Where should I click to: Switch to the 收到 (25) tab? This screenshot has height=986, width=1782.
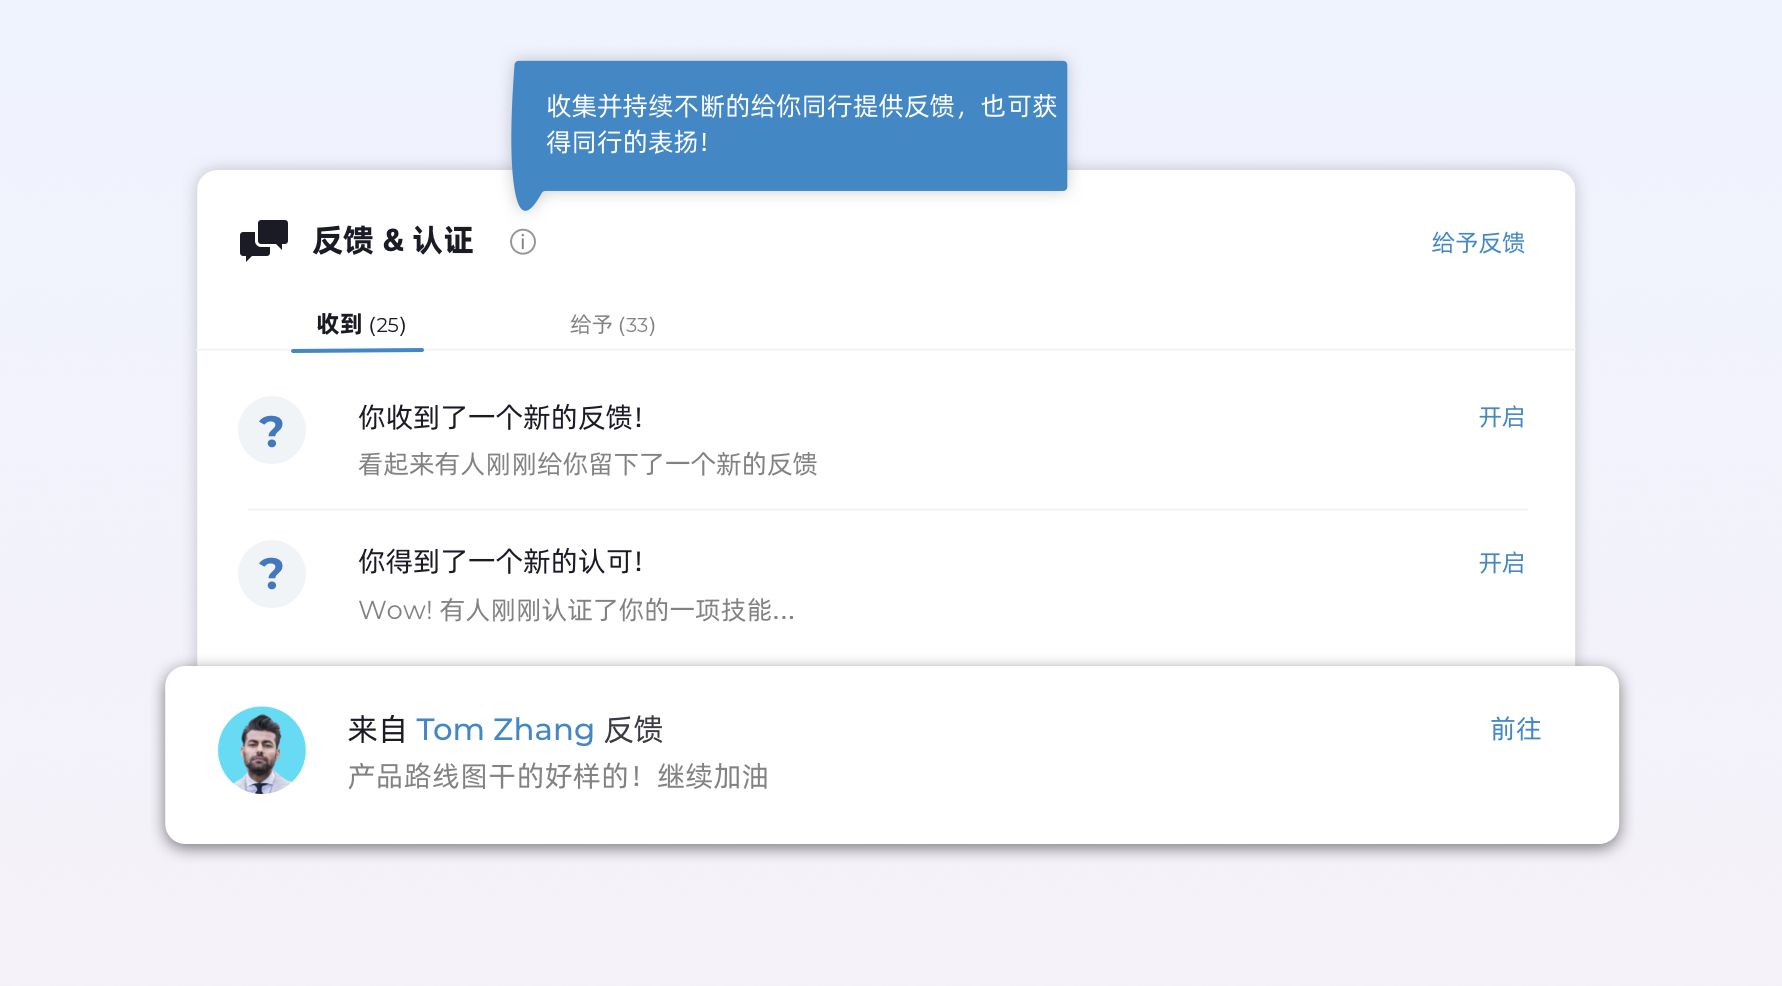(360, 325)
